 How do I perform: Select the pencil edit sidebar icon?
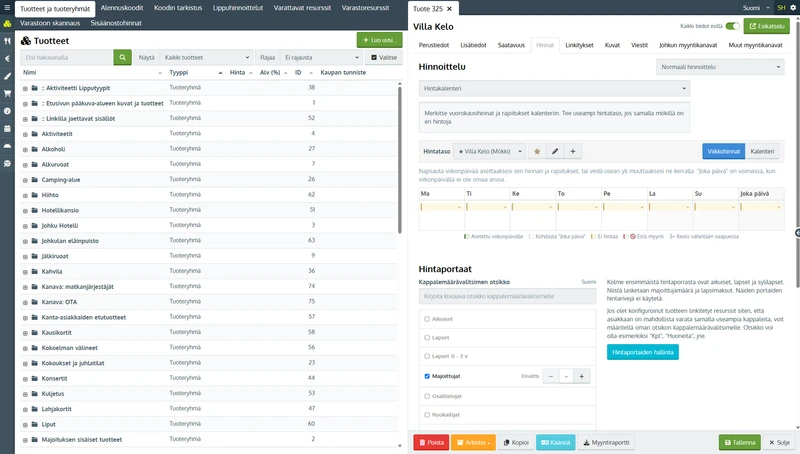pyautogui.click(x=7, y=76)
